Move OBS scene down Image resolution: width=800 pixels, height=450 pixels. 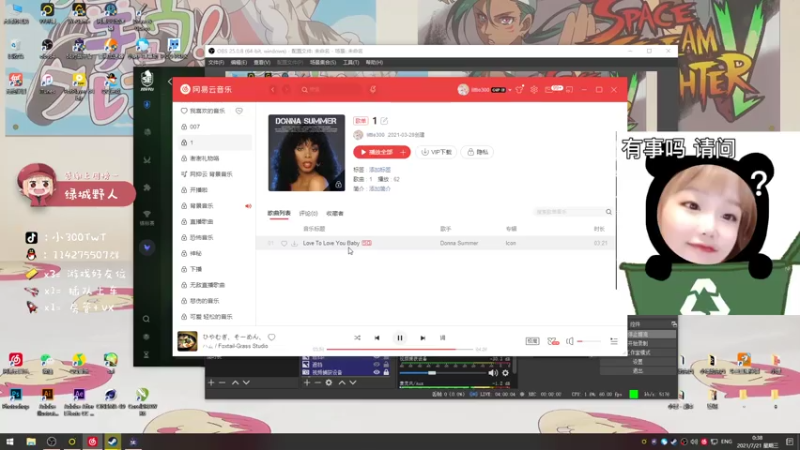(246, 382)
